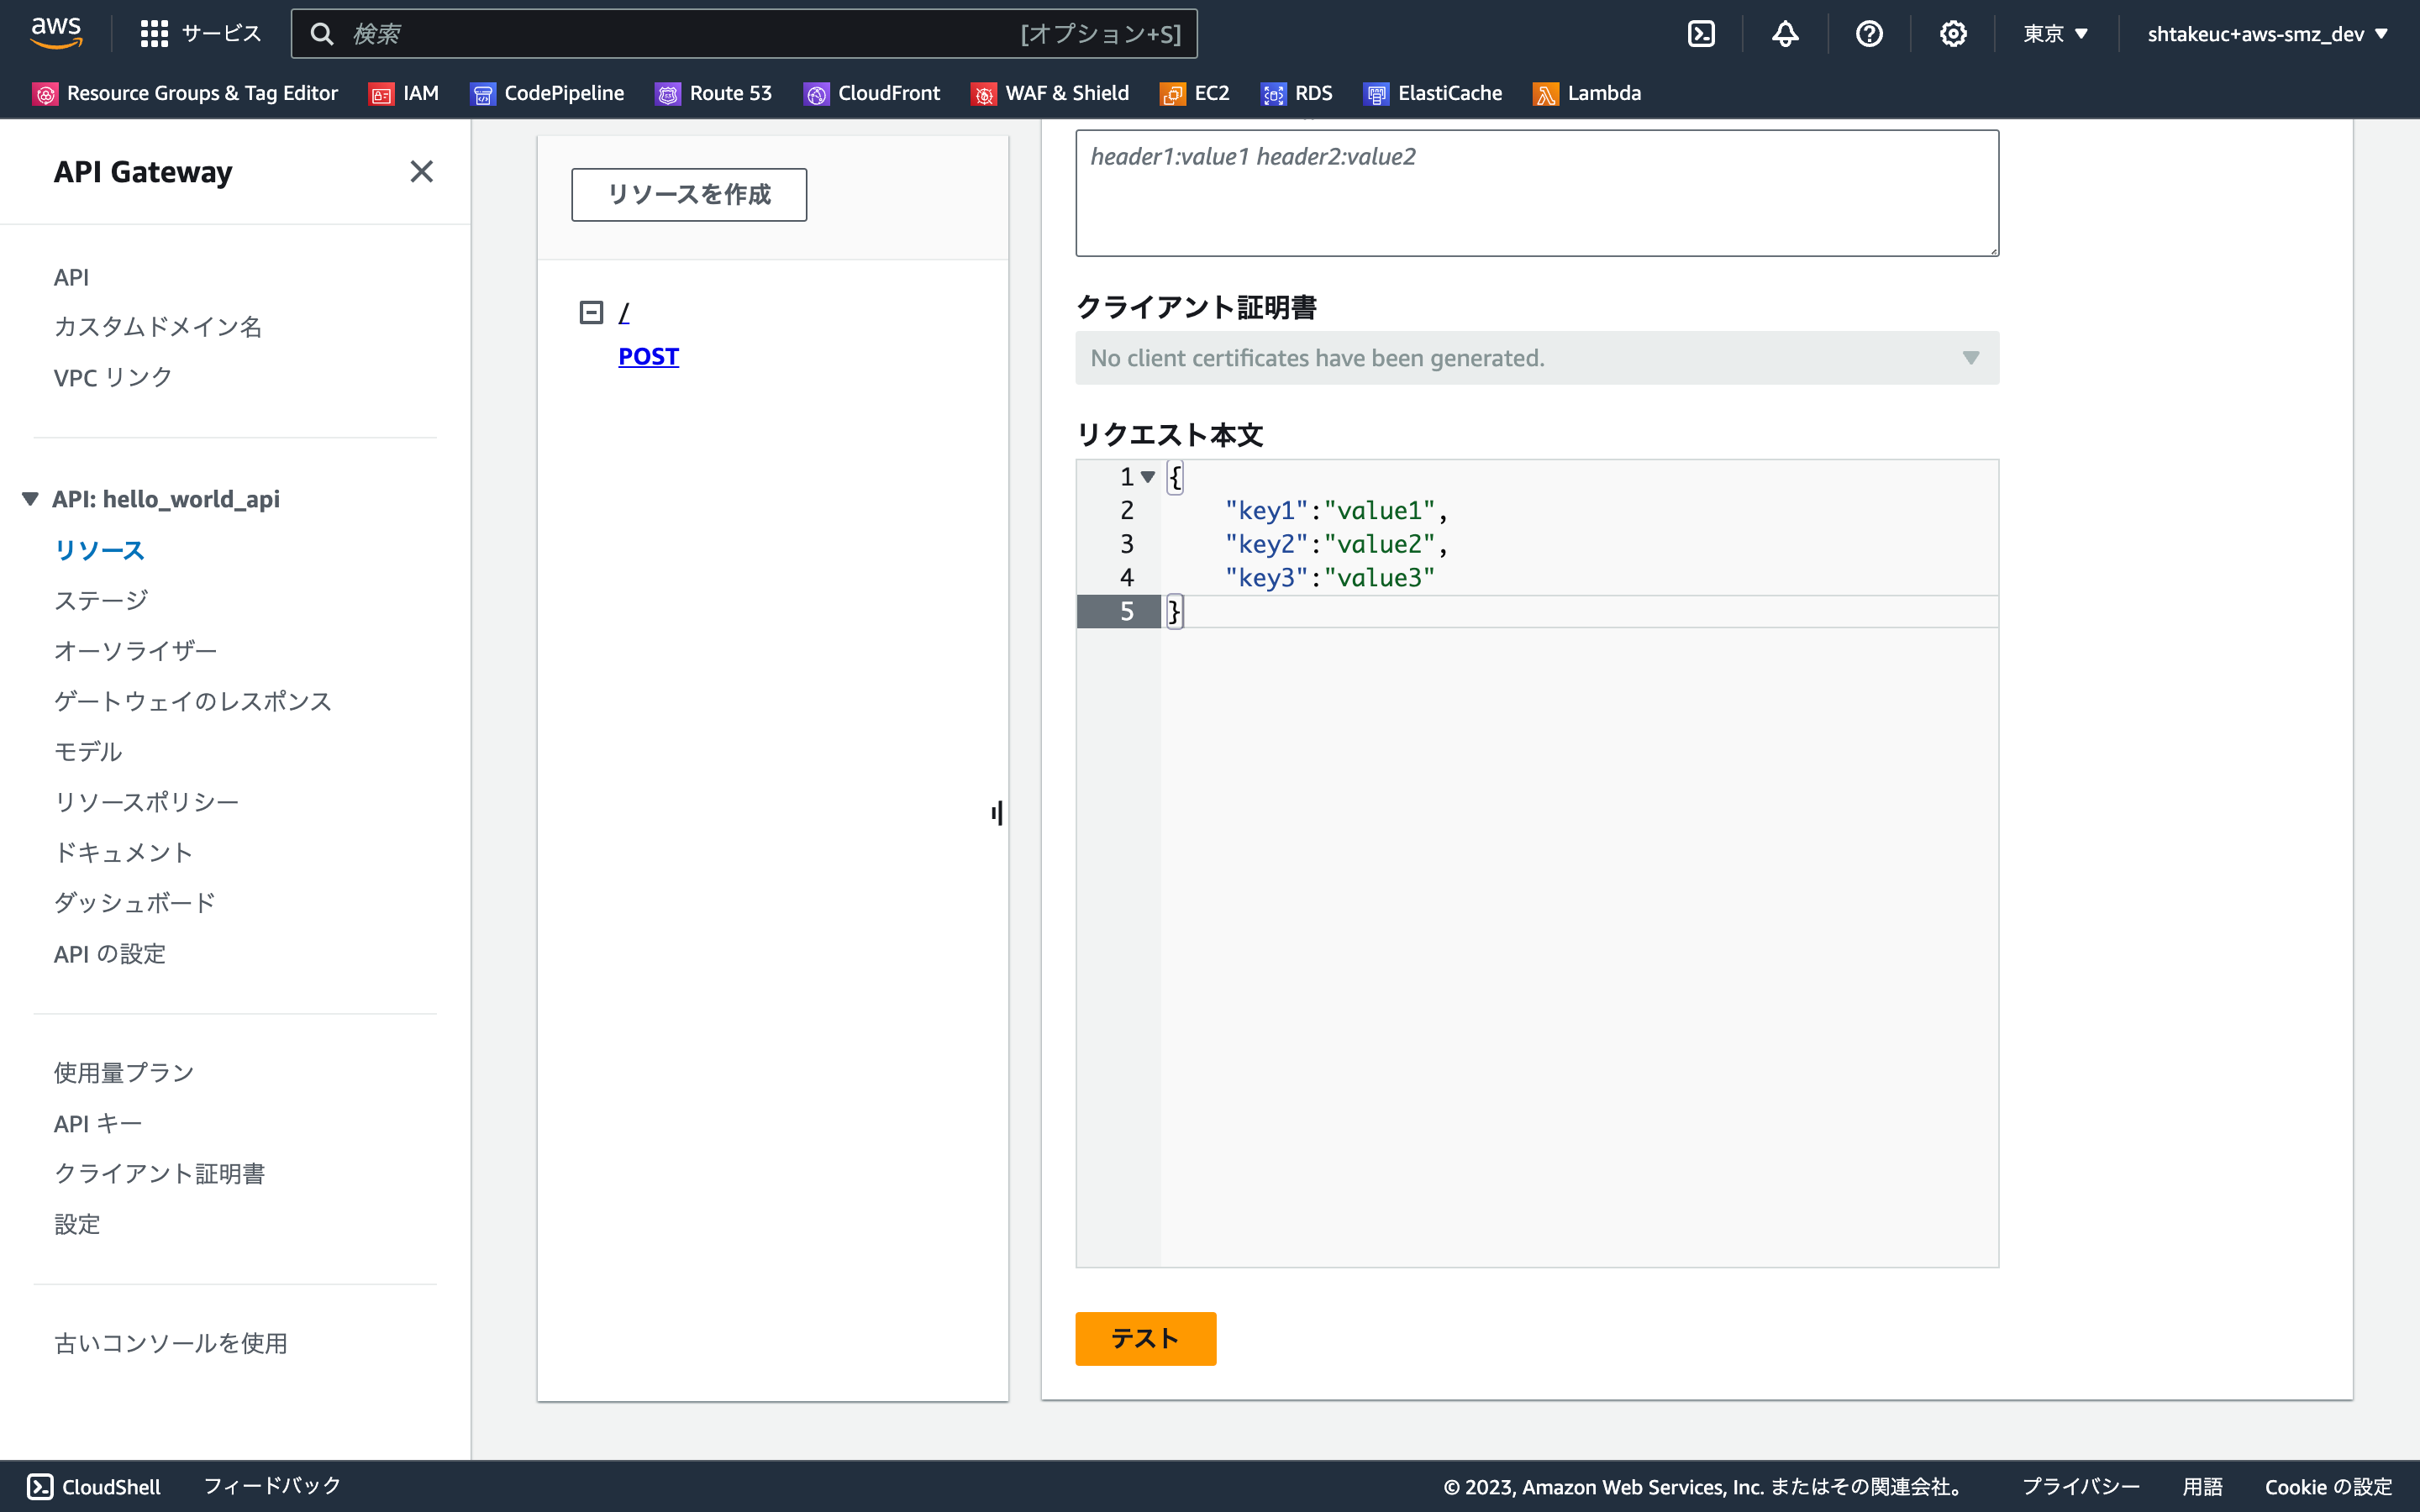This screenshot has width=2420, height=1512.
Task: Click the panel resize handle
Action: [997, 813]
